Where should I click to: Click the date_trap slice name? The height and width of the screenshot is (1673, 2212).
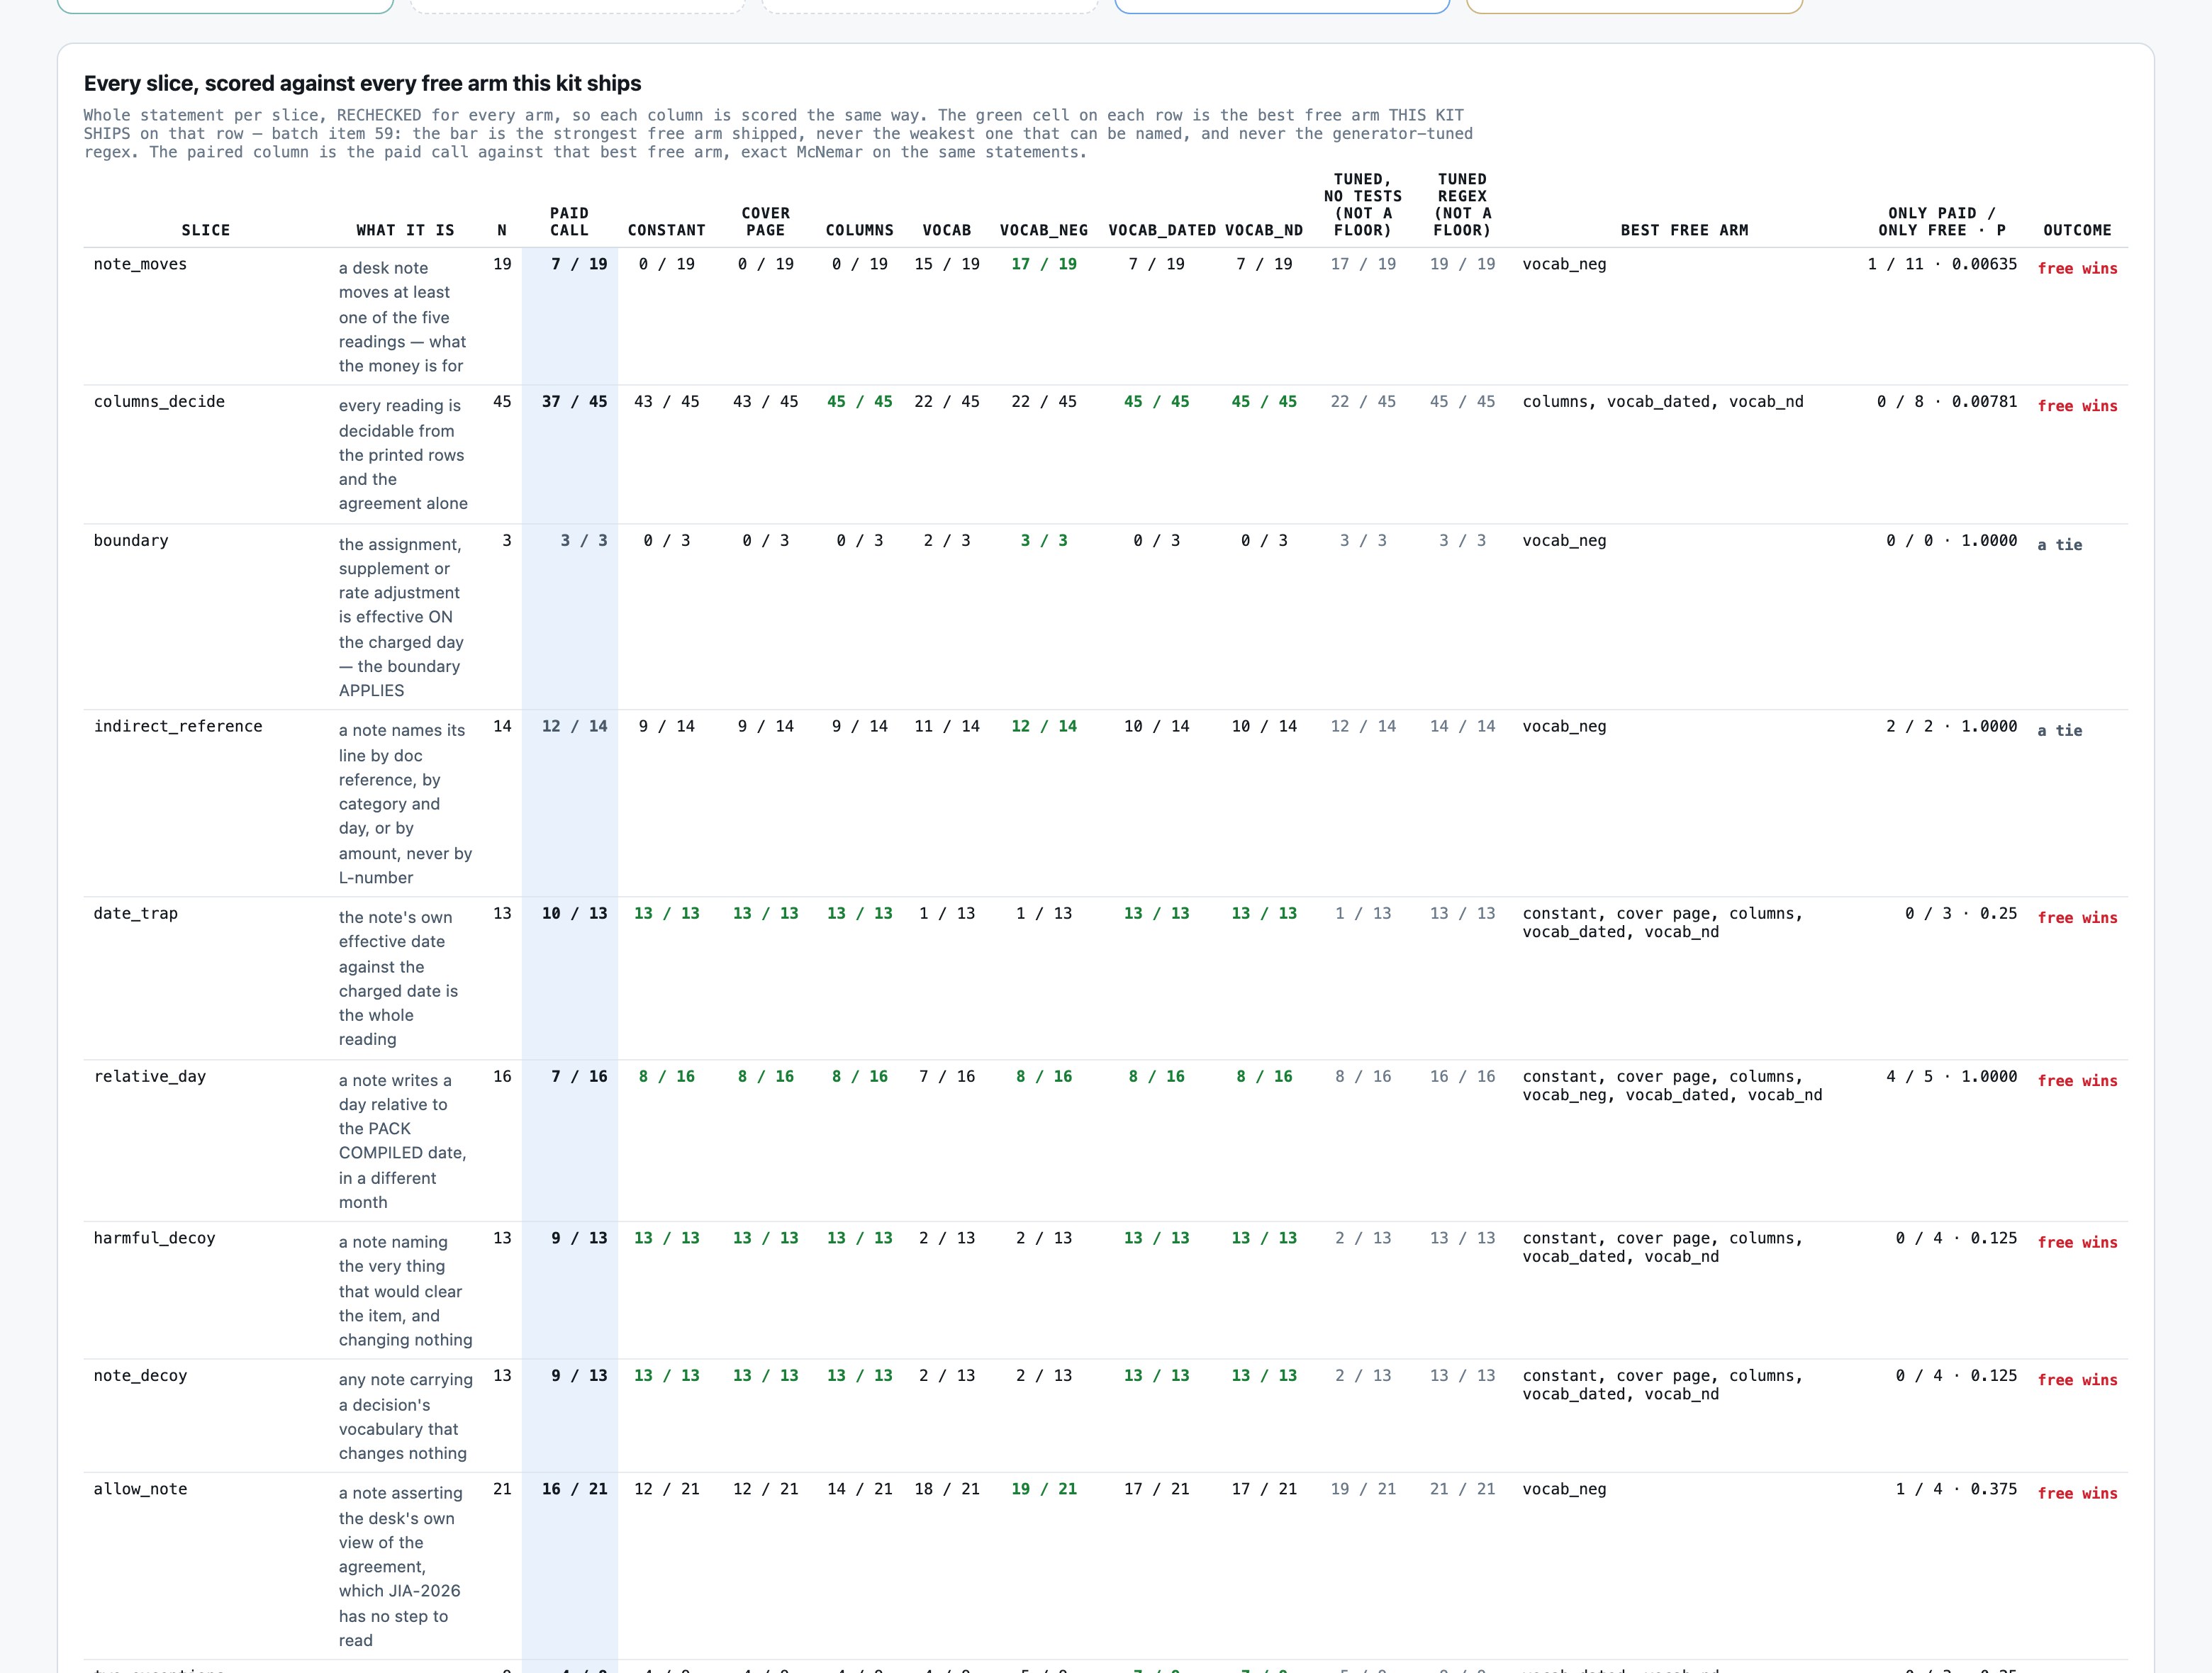tap(135, 913)
